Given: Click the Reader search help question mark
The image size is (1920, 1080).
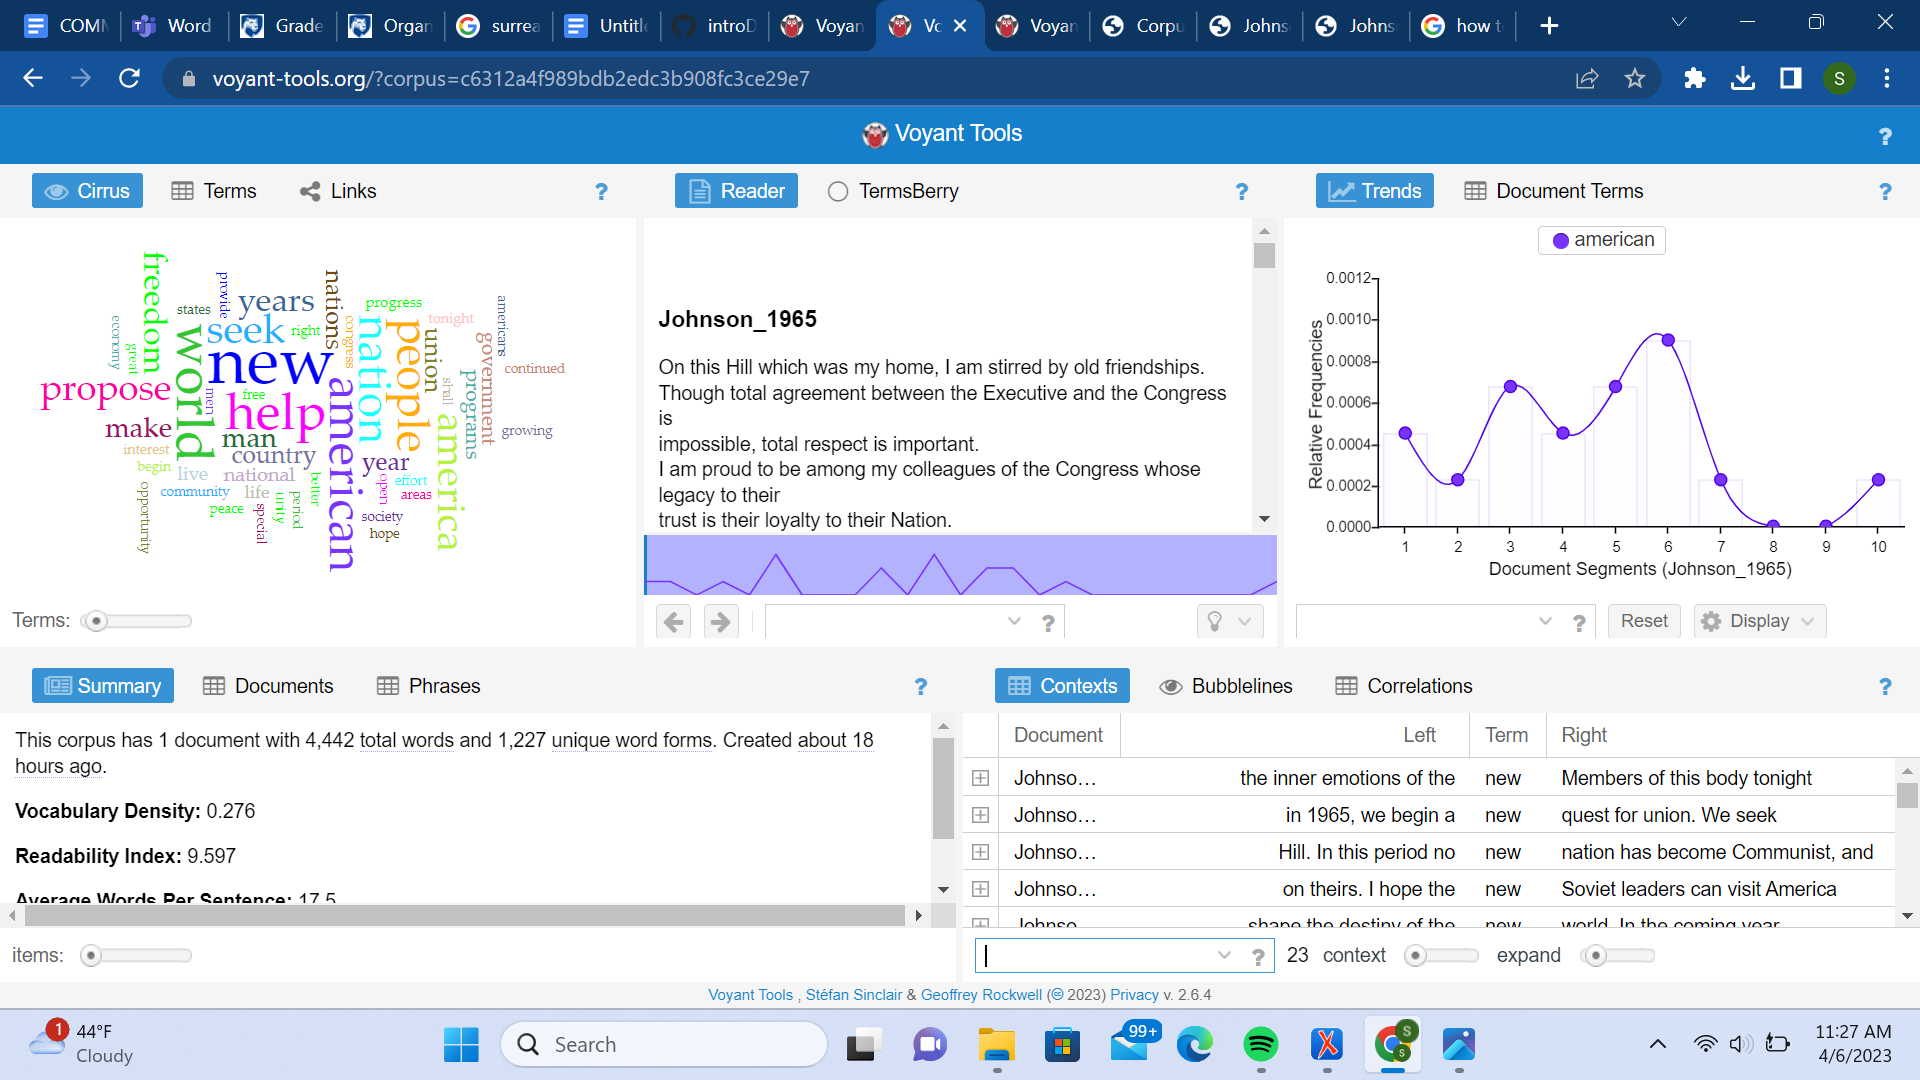Looking at the screenshot, I should point(1048,623).
